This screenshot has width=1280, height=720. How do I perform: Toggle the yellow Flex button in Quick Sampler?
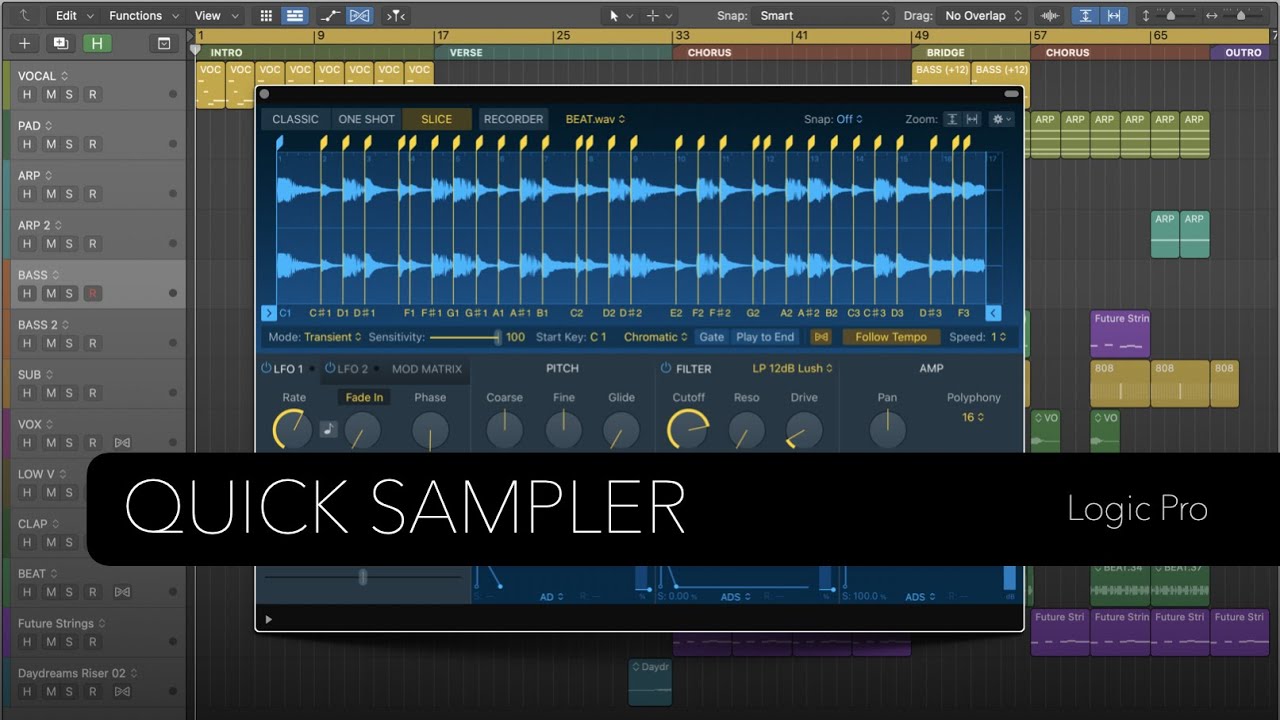tap(821, 337)
